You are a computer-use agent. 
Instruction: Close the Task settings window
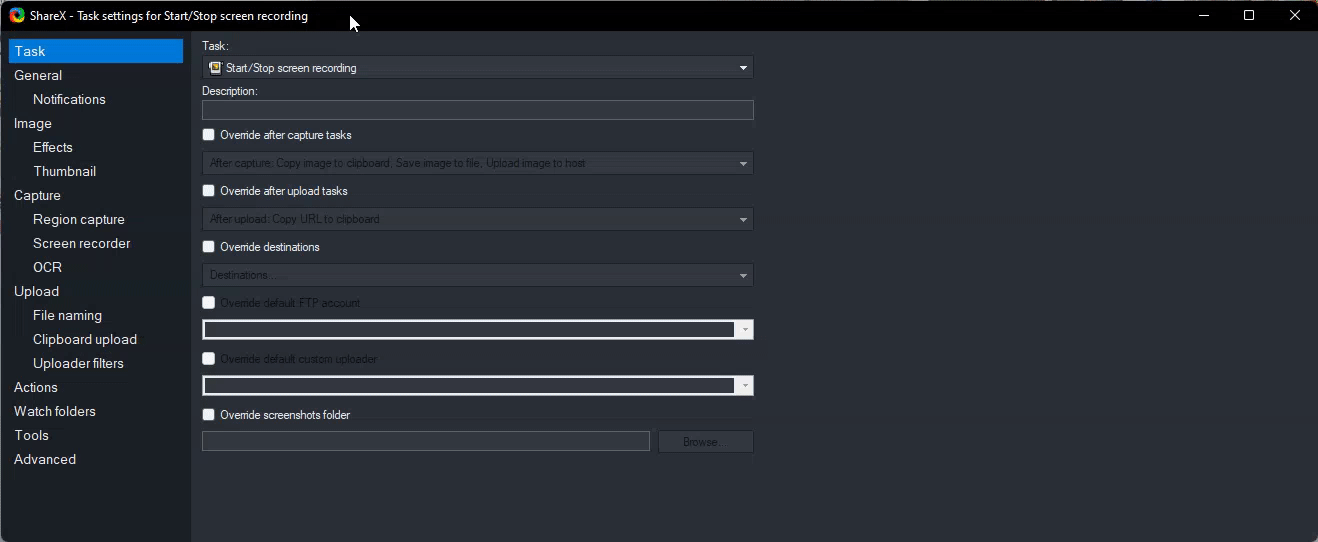(1295, 15)
